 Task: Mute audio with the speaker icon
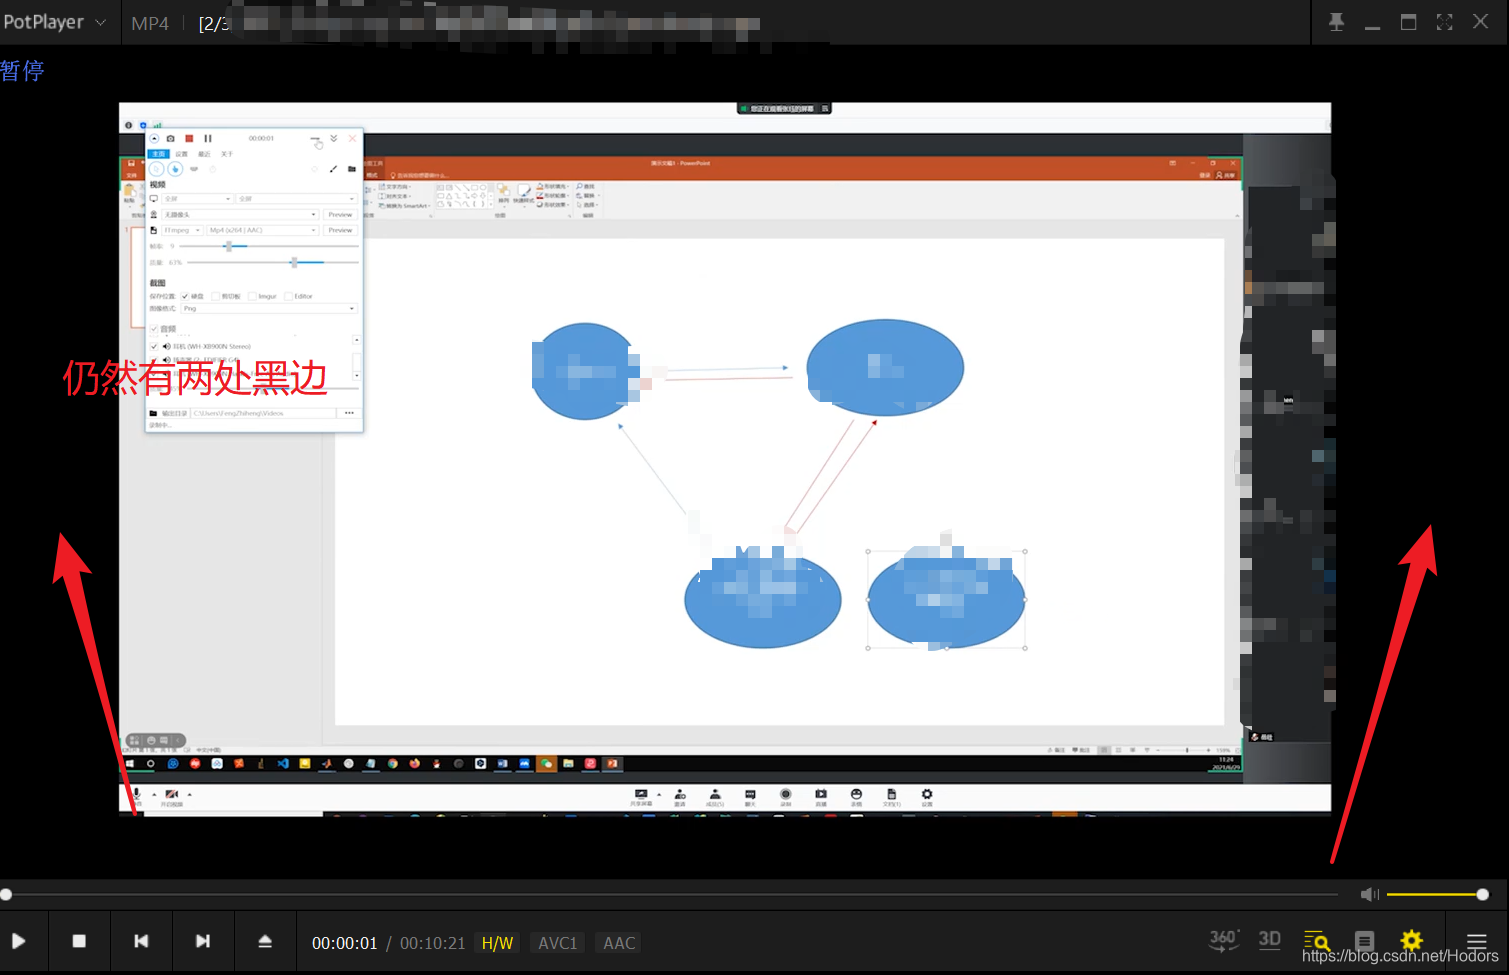pos(1370,894)
